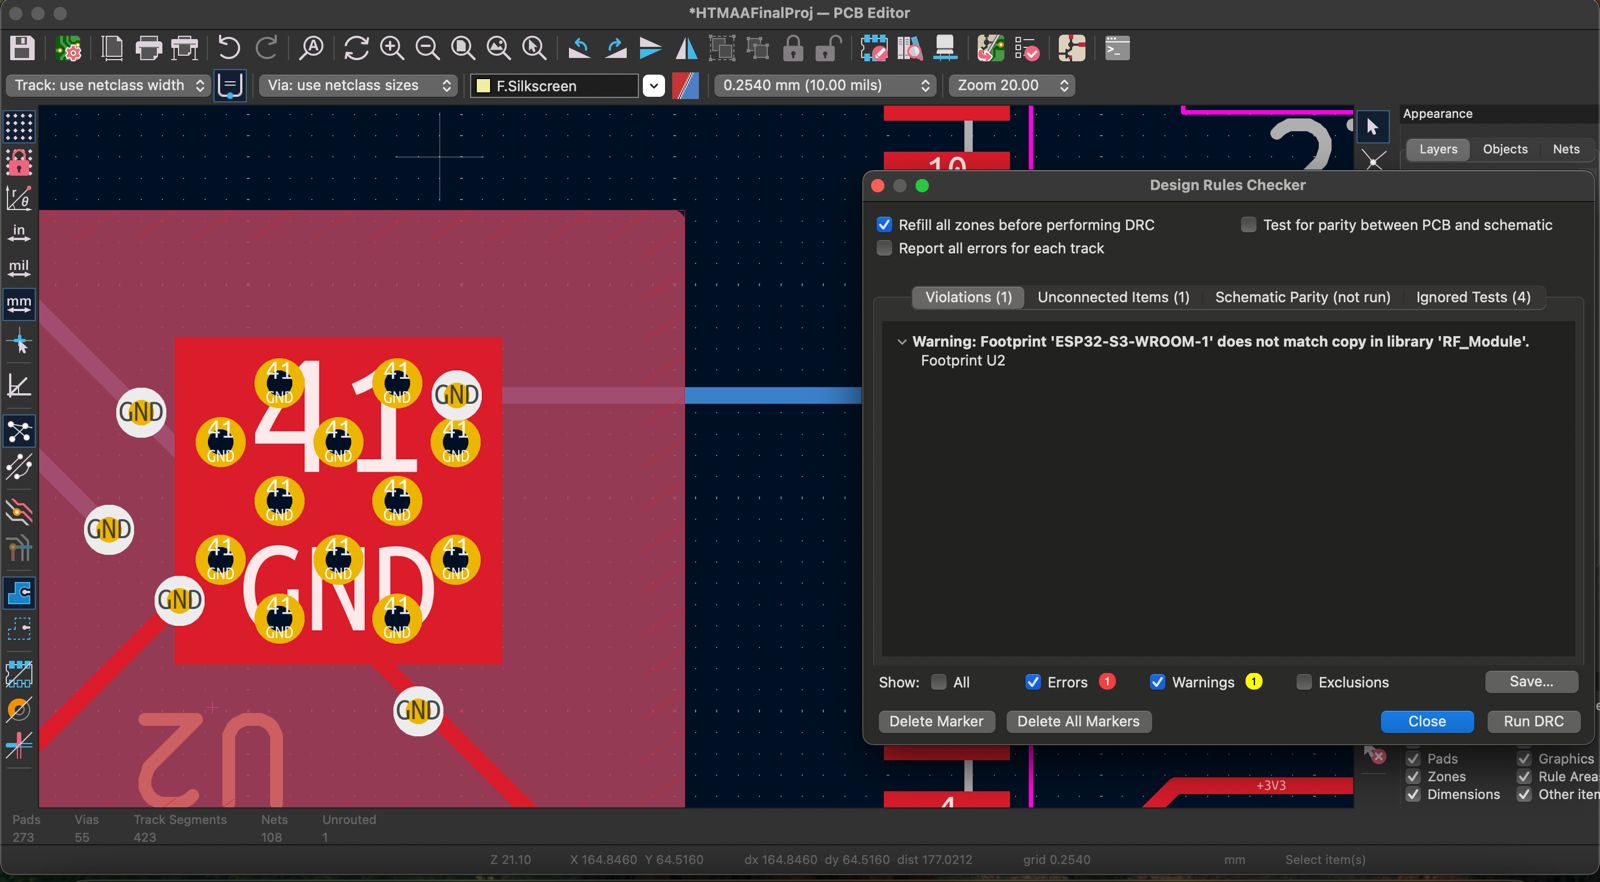Click the Zoom in icon
Image resolution: width=1600 pixels, height=882 pixels.
392,48
